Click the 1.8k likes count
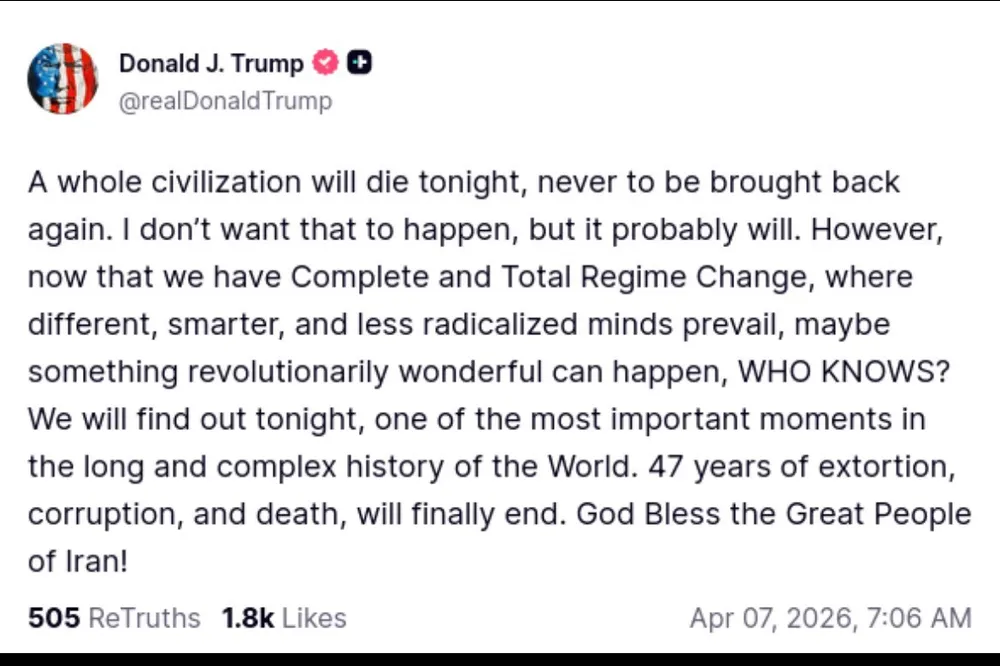This screenshot has width=1000, height=666. point(248,618)
